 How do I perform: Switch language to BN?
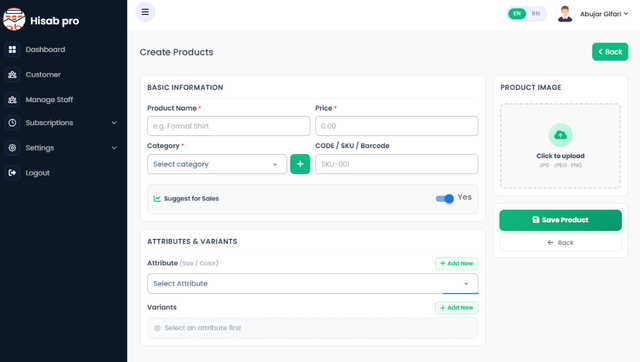(x=536, y=13)
